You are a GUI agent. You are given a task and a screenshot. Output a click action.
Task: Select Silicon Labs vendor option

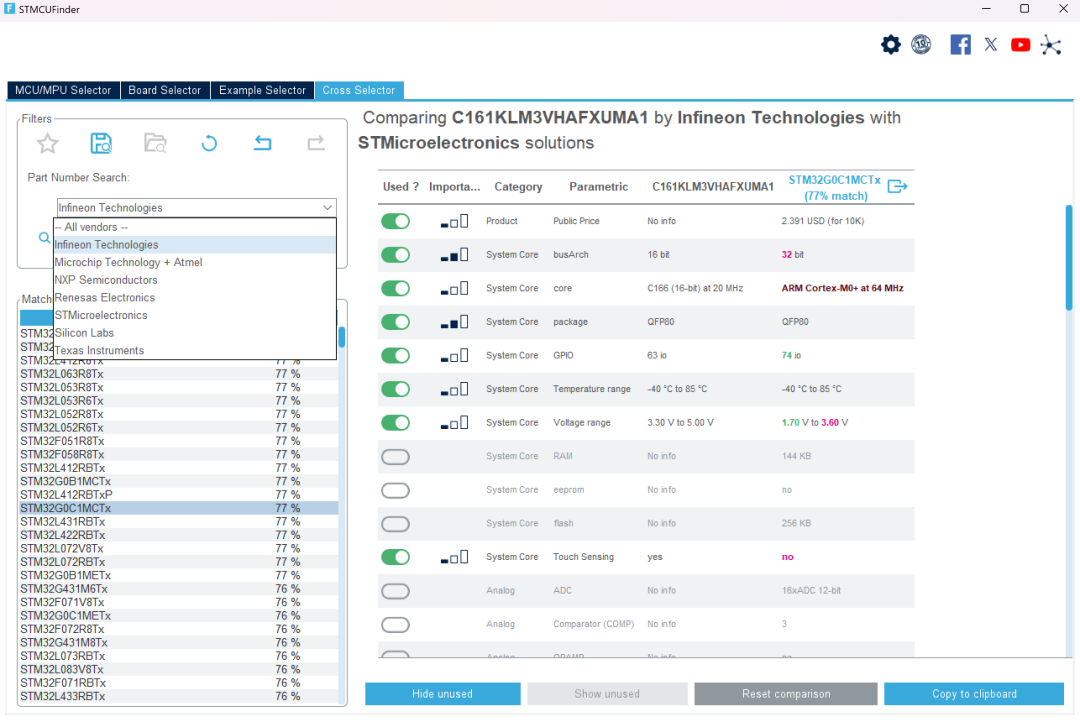coord(195,333)
